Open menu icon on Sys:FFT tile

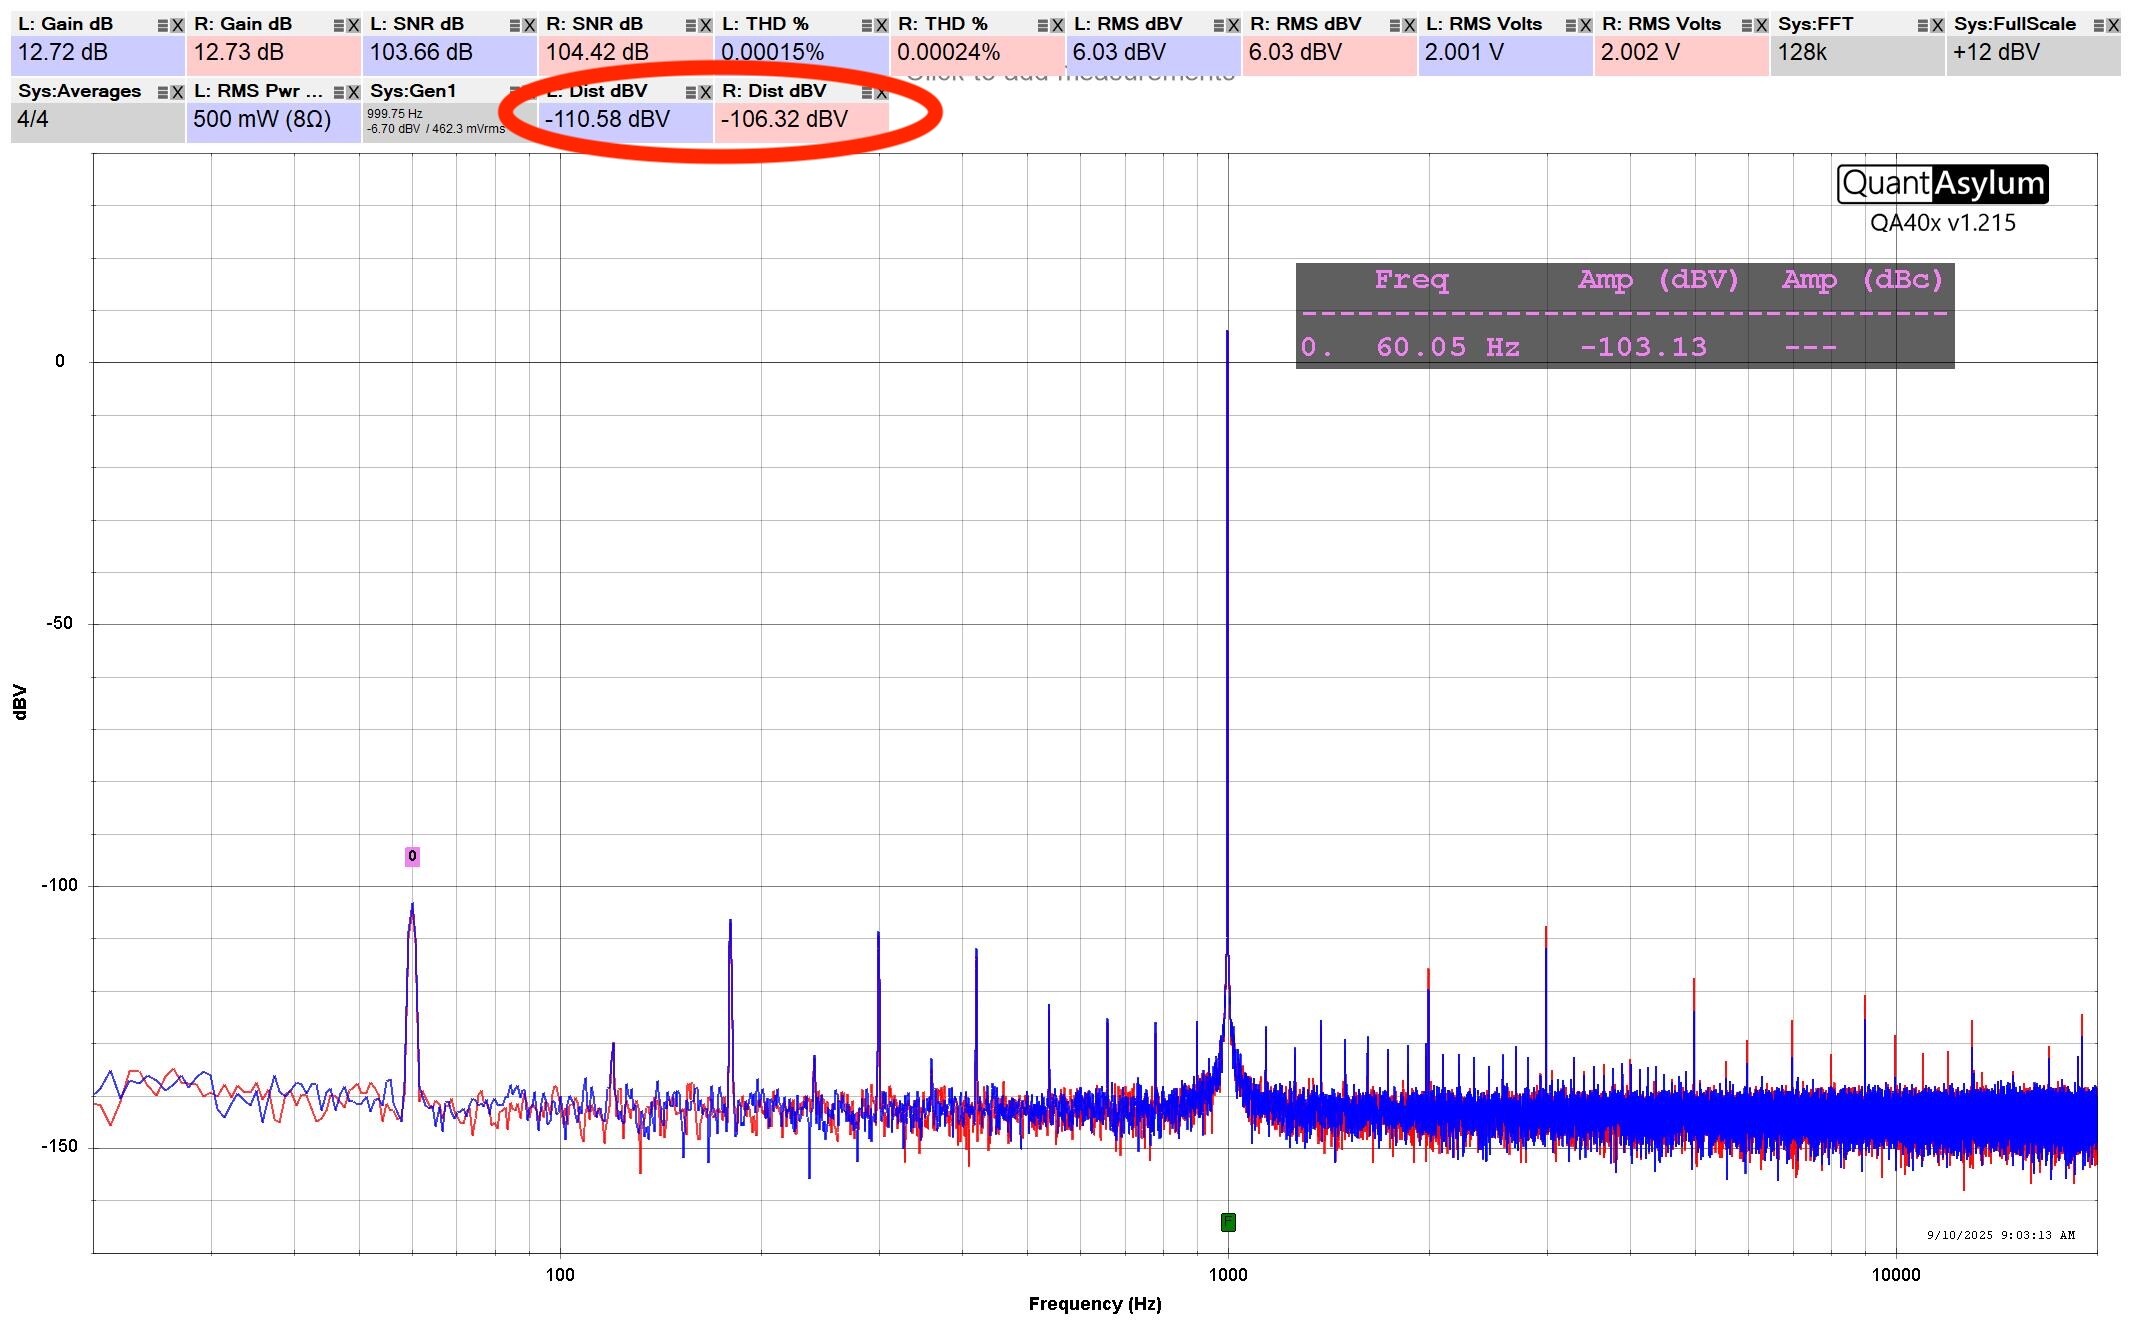1923,25
